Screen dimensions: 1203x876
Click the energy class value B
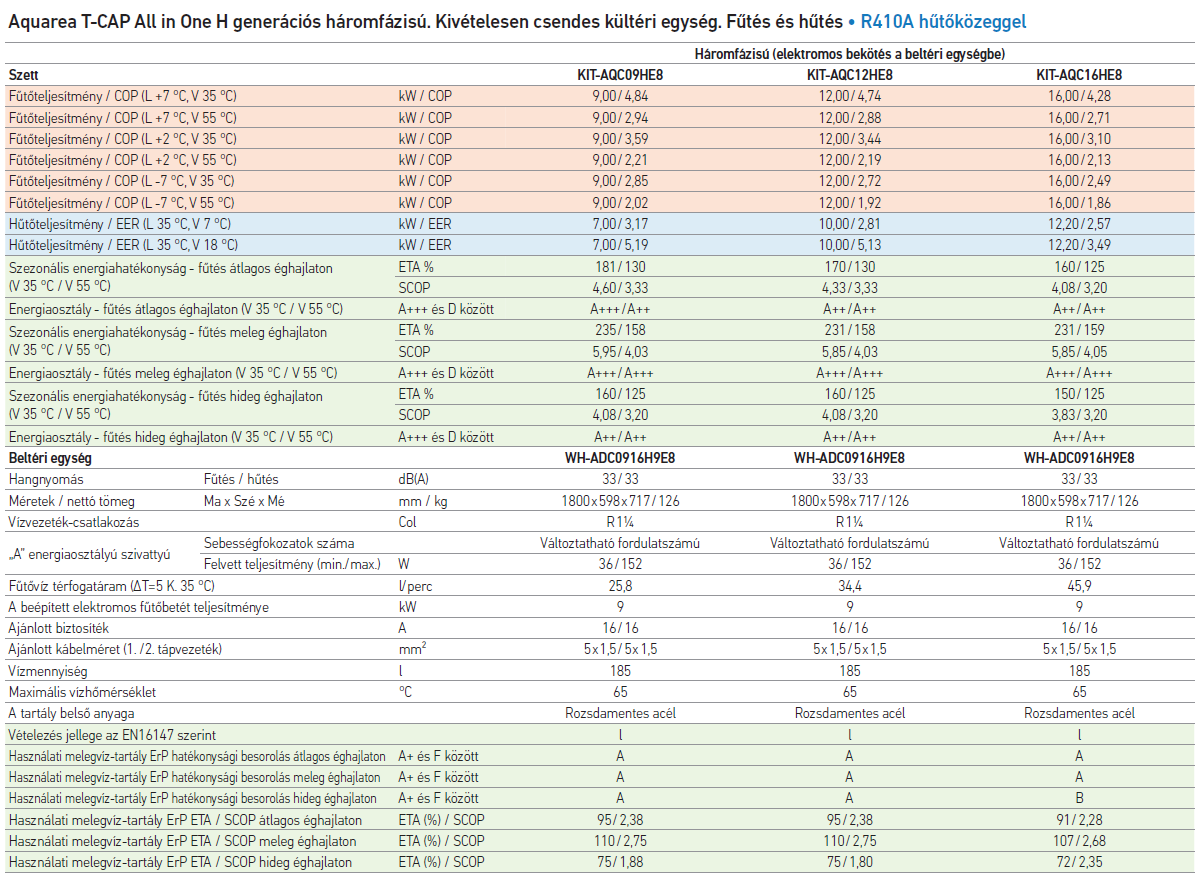[1079, 798]
